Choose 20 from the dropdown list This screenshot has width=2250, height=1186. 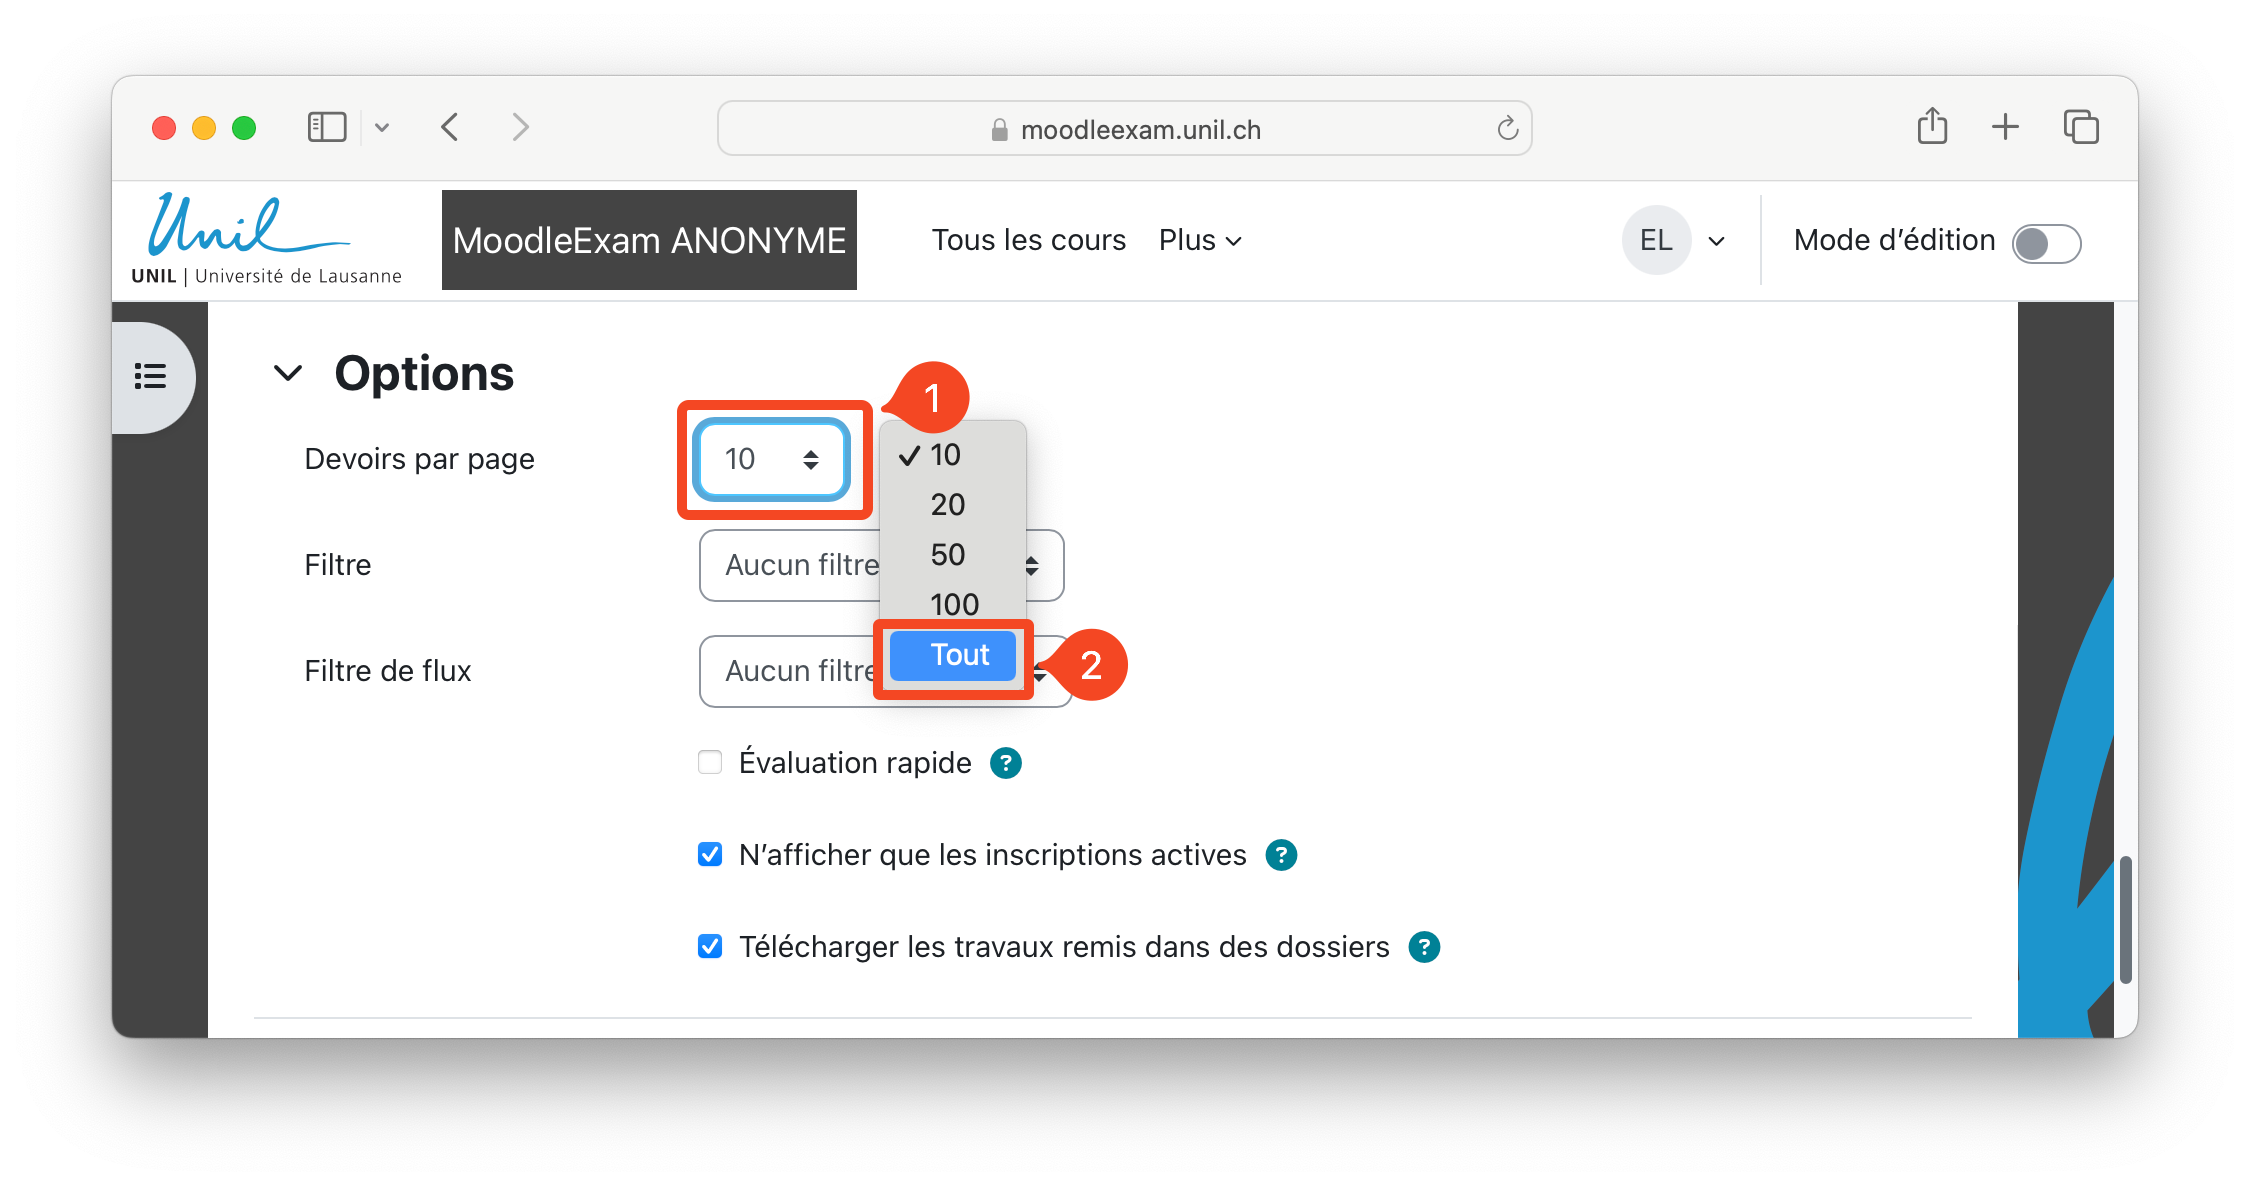point(948,505)
